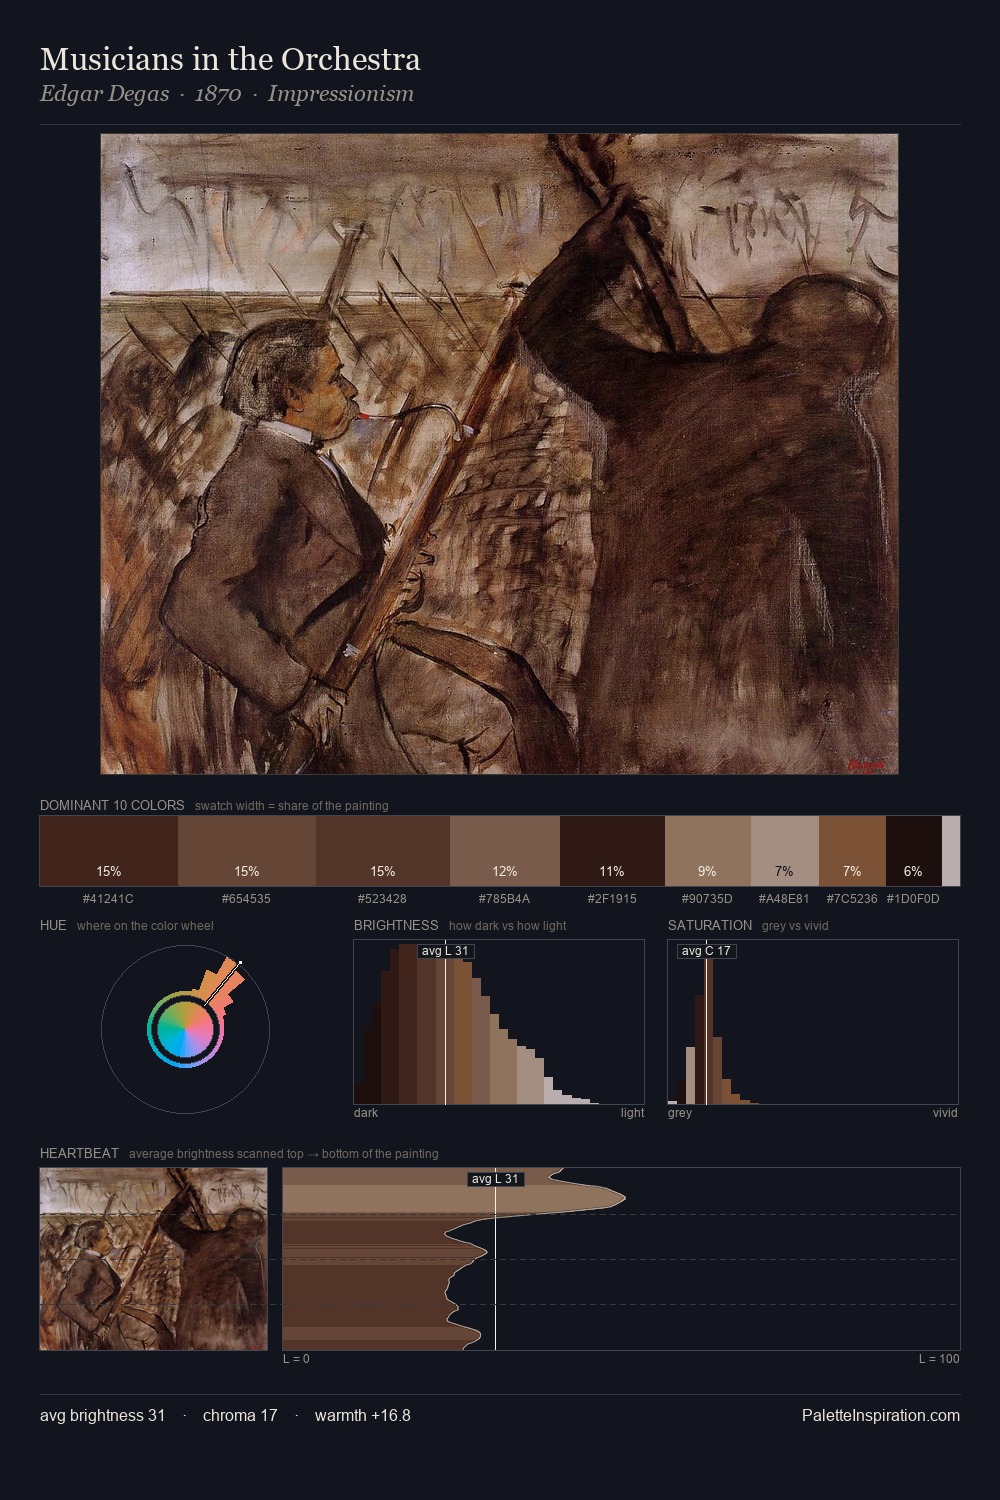
Task: Click 'where on the color wheel' caption
Action: (145, 925)
